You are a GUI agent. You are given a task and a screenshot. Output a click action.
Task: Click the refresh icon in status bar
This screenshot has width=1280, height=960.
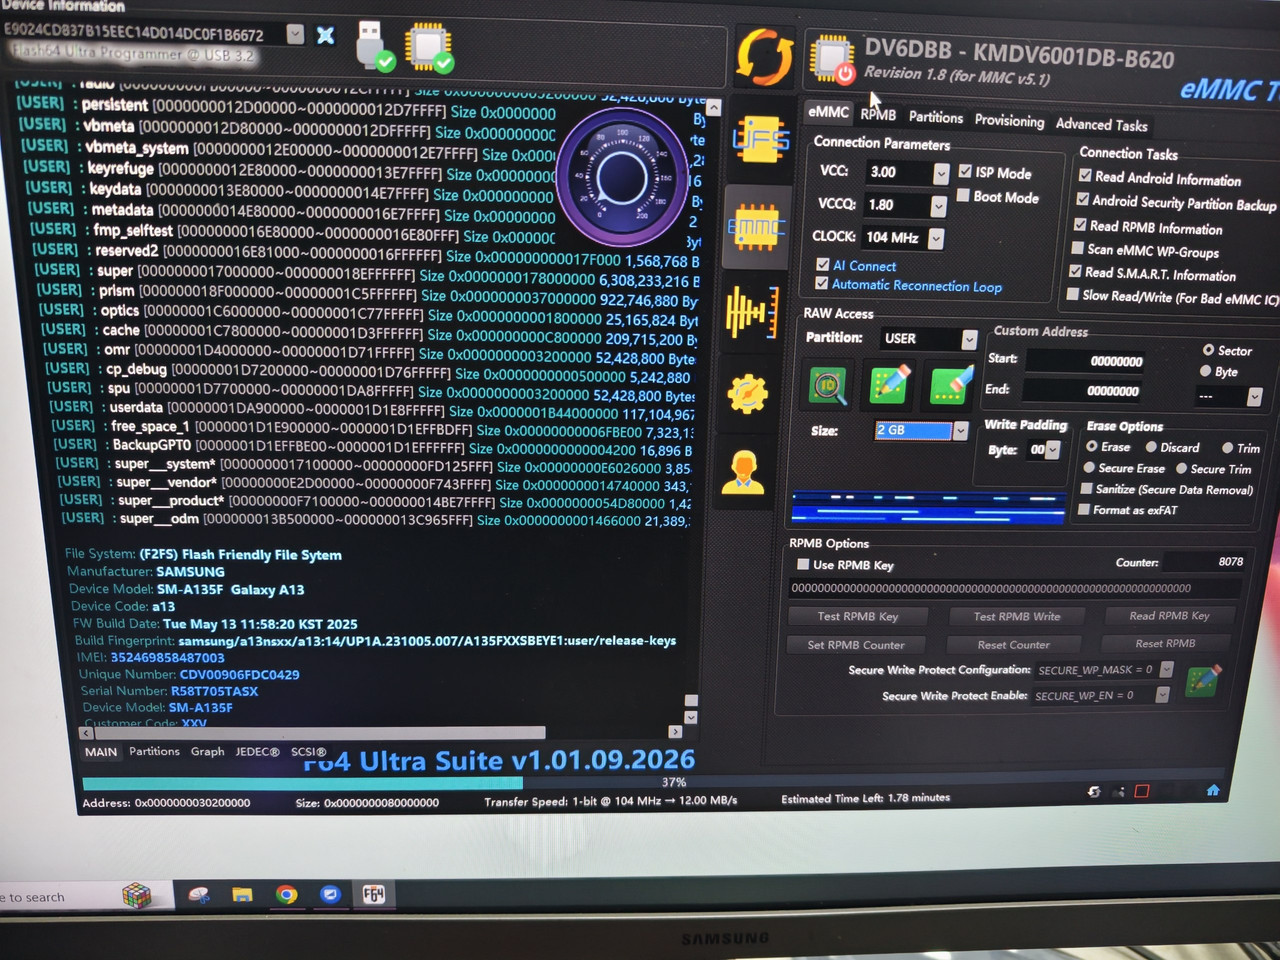pyautogui.click(x=1094, y=791)
